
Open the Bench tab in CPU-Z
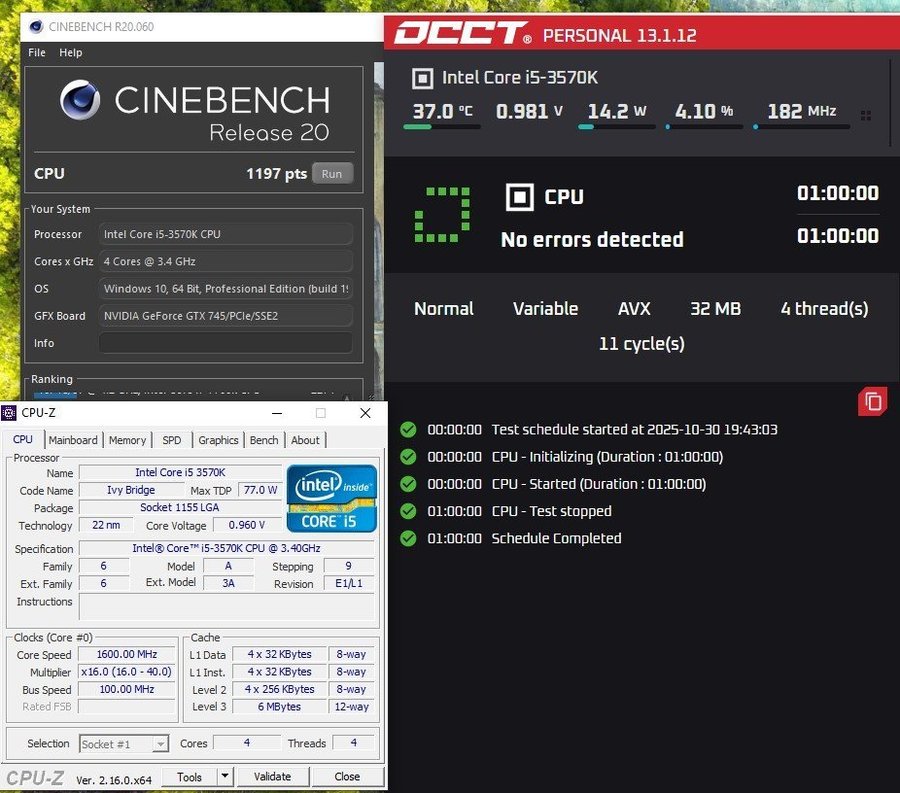tap(264, 440)
